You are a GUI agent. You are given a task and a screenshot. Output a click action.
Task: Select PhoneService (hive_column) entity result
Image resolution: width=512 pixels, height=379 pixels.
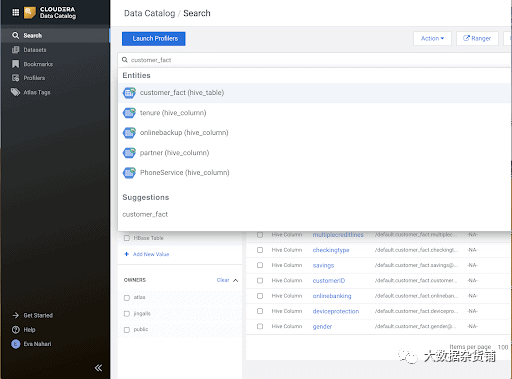pos(315,173)
